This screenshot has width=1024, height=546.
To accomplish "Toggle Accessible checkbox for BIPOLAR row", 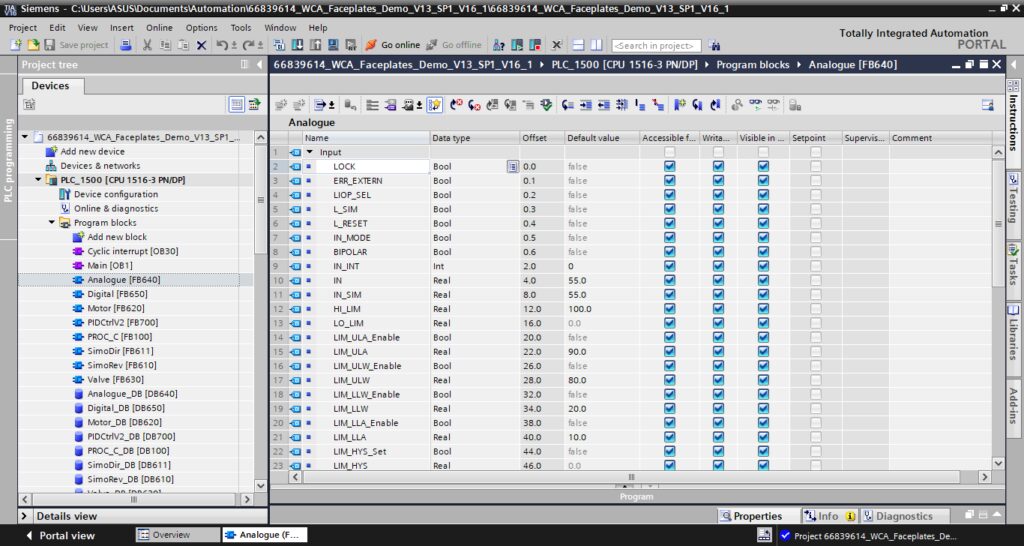I will pos(669,252).
